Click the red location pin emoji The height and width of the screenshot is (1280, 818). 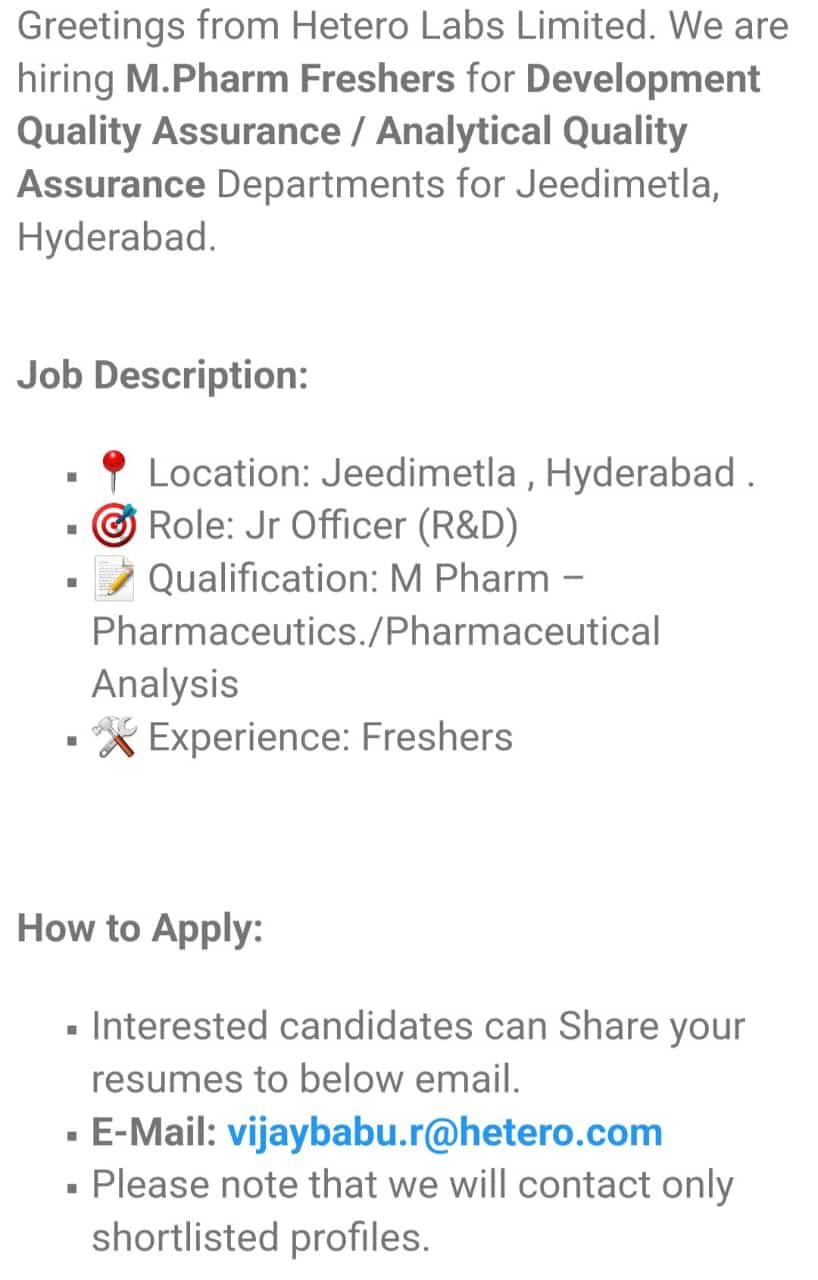click(x=115, y=473)
